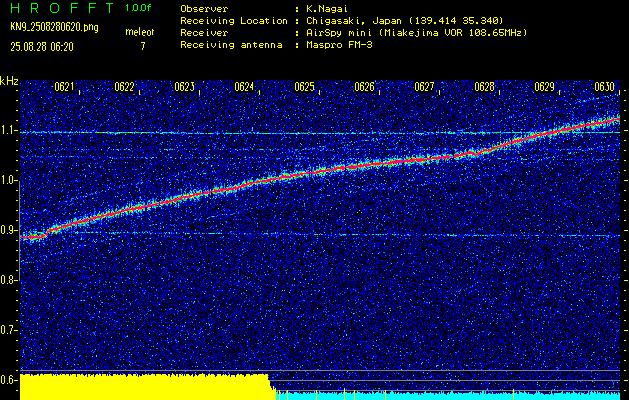Image resolution: width=629 pixels, height=400 pixels.
Task: Click the Receiving antenna label
Action: 231,45
